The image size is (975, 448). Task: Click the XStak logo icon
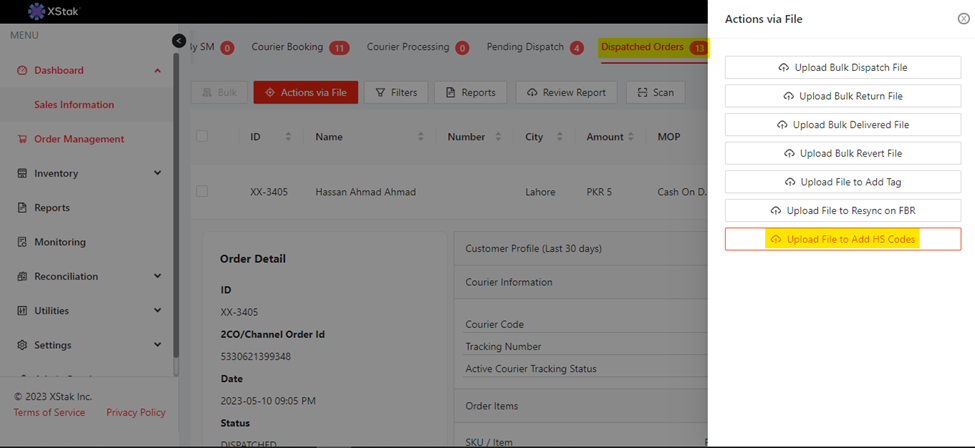tap(37, 12)
